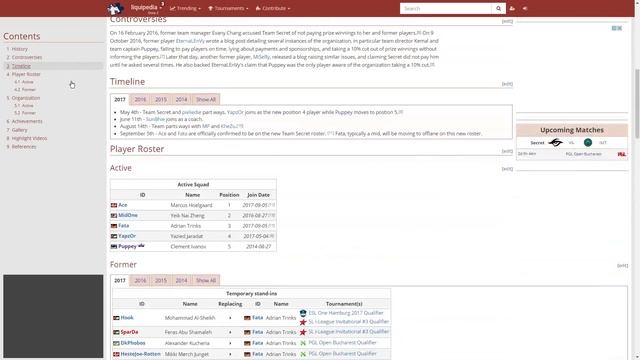Open Puppey player page
Viewport: 640px width, 360px height.
(127, 247)
